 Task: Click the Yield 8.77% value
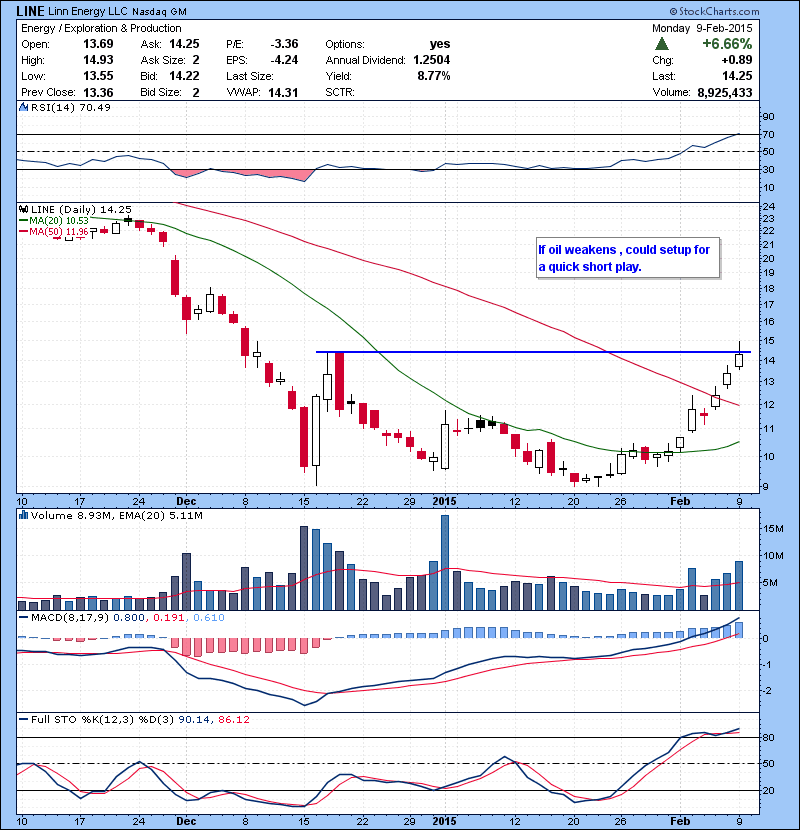[434, 76]
